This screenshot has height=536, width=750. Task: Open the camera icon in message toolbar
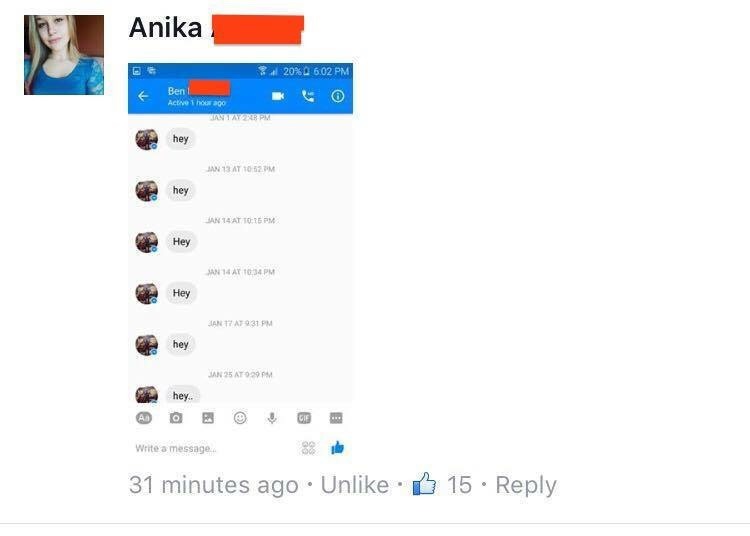(x=176, y=418)
